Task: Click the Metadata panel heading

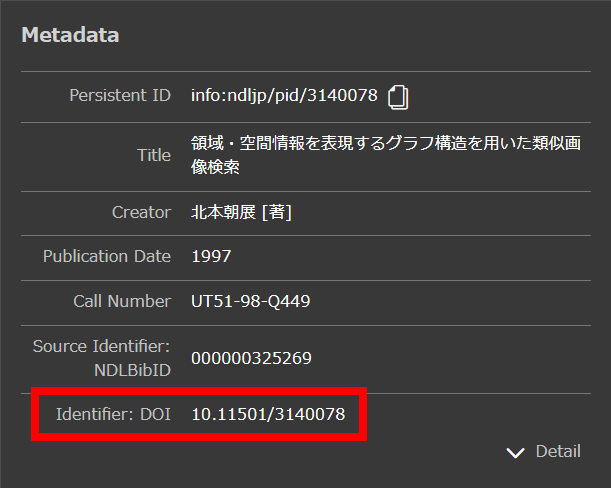Action: point(70,35)
